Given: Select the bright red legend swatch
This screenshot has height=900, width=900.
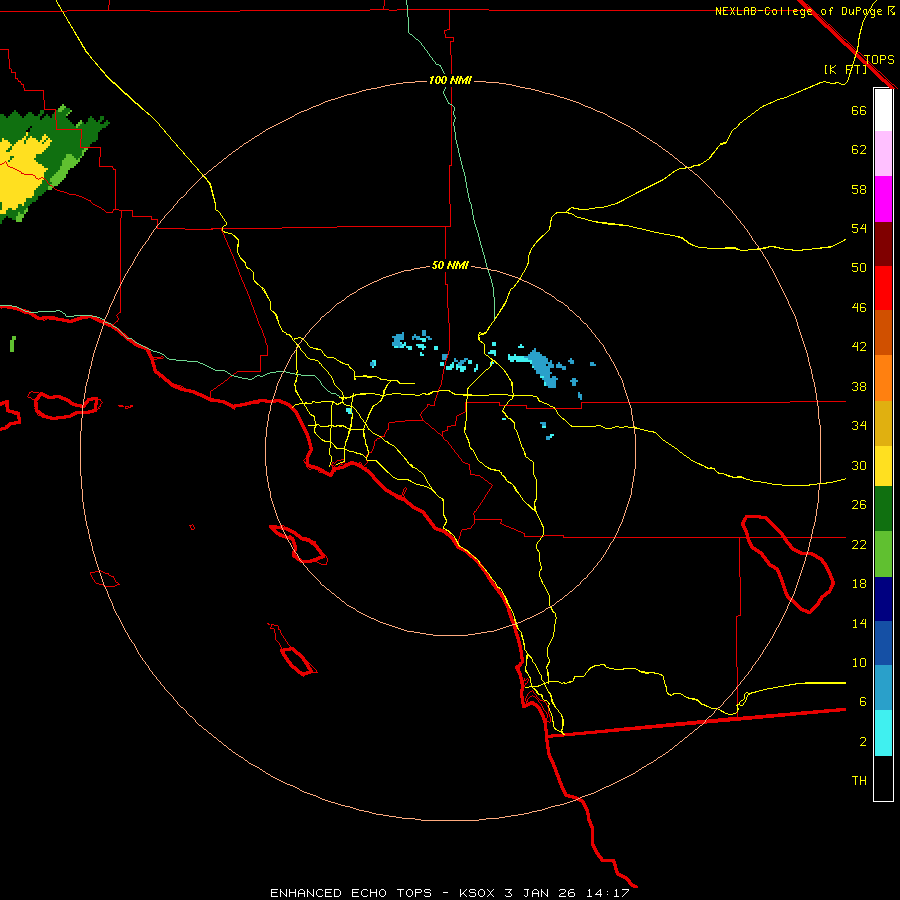Looking at the screenshot, I should (883, 288).
